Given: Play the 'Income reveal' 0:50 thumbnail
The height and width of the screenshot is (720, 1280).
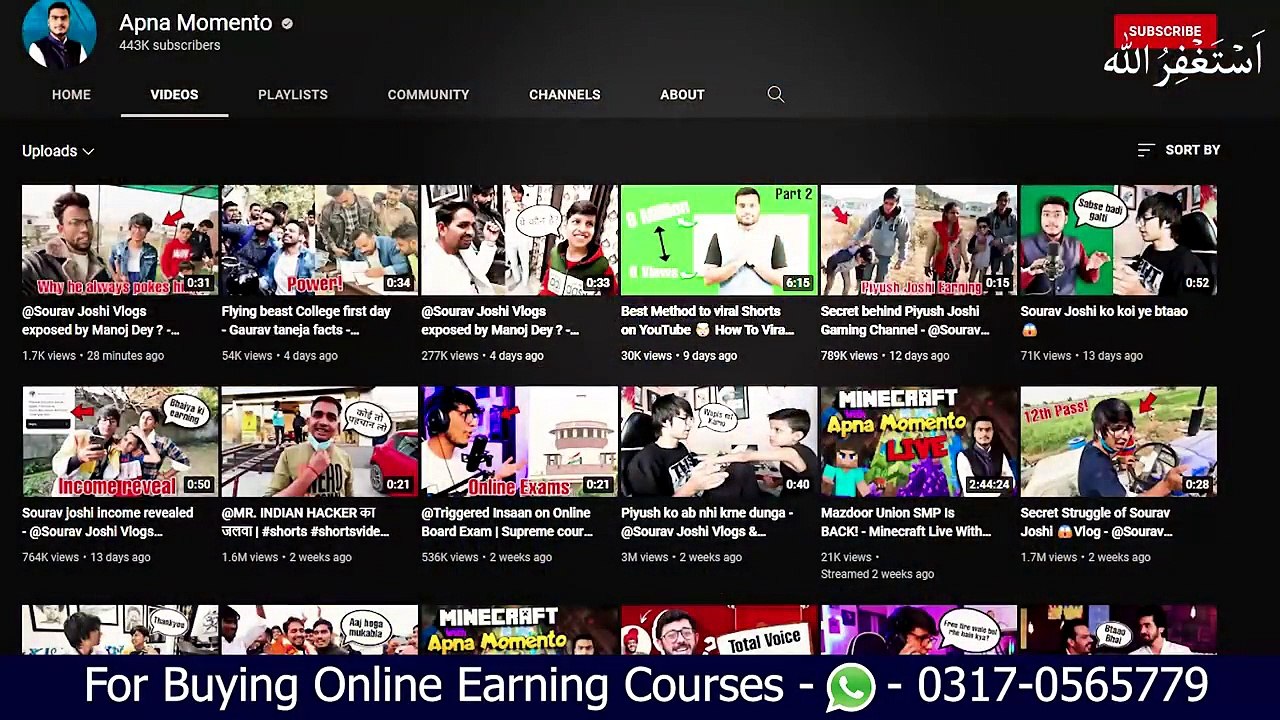Looking at the screenshot, I should 120,442.
